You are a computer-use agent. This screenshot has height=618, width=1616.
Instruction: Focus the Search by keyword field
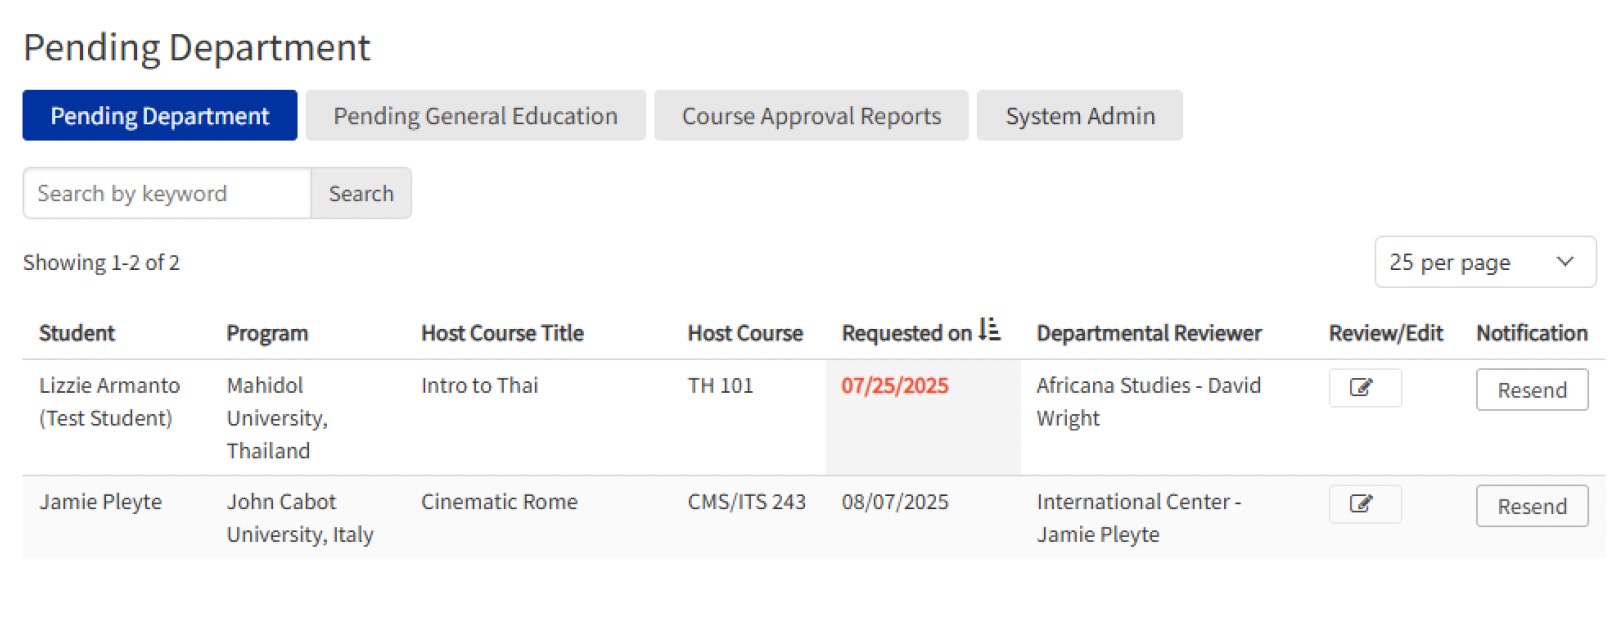(x=167, y=193)
